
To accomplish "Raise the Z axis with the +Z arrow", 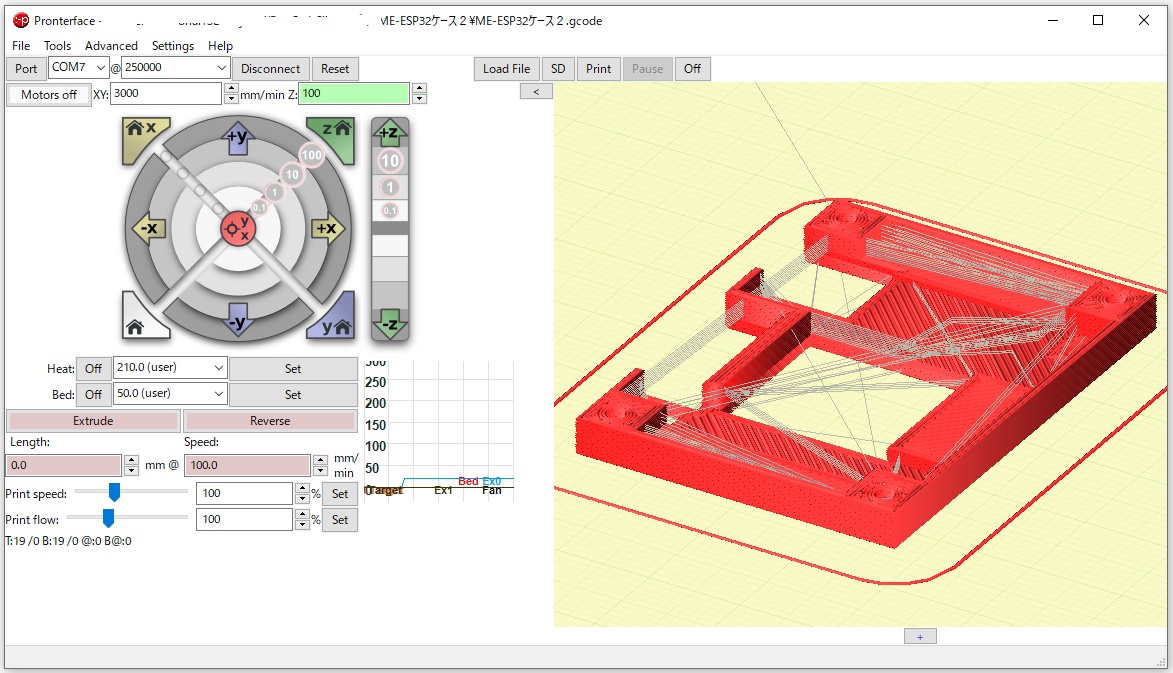I will (x=390, y=133).
